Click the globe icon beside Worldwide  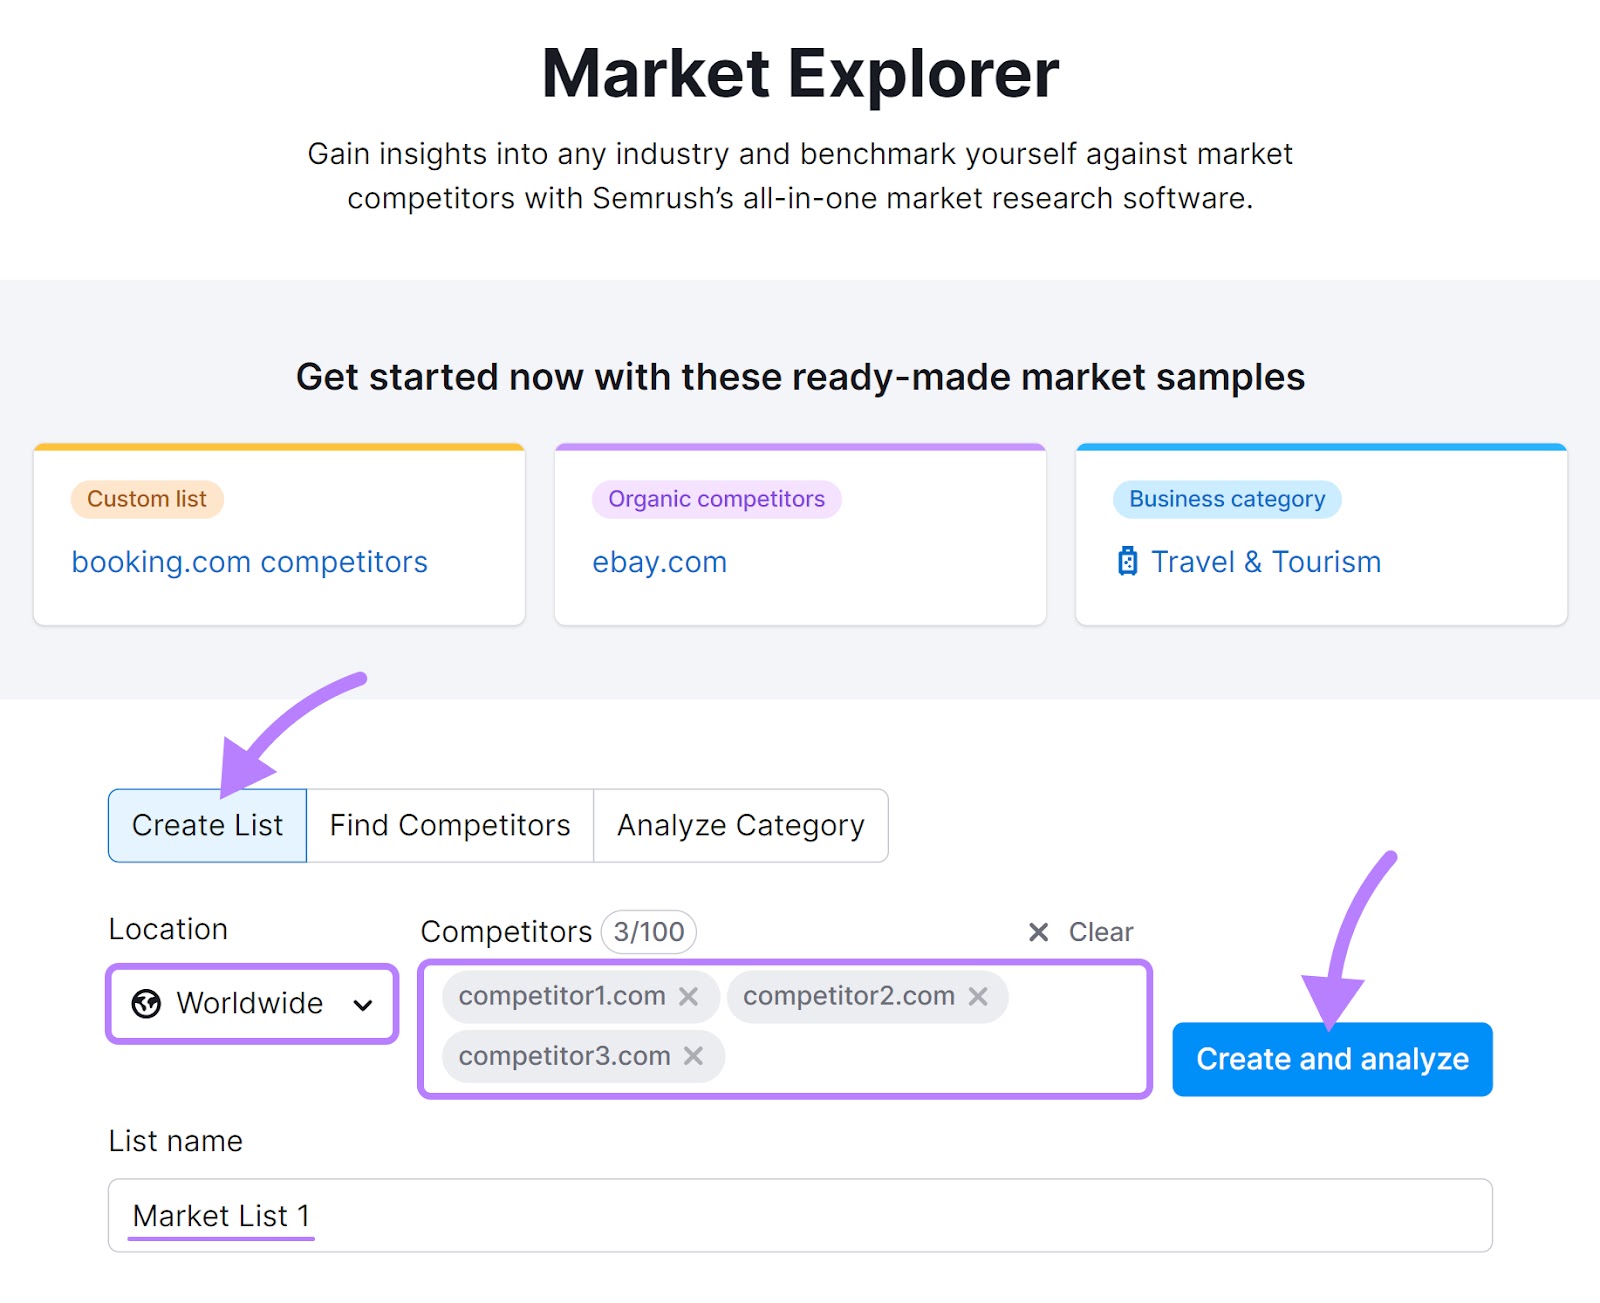click(x=148, y=1004)
